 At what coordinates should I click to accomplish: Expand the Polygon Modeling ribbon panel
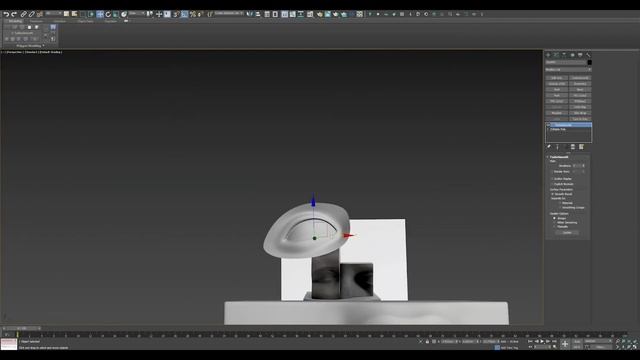[x=31, y=46]
